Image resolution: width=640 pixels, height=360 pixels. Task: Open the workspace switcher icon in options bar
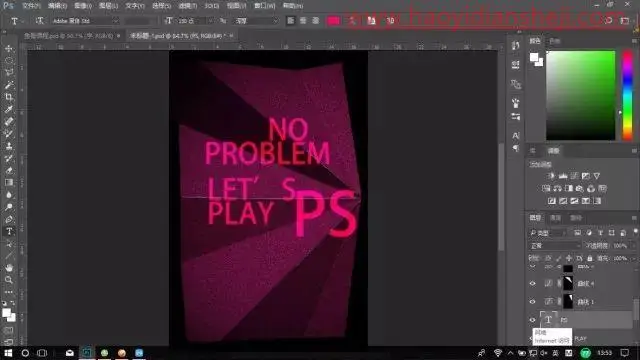point(624,20)
